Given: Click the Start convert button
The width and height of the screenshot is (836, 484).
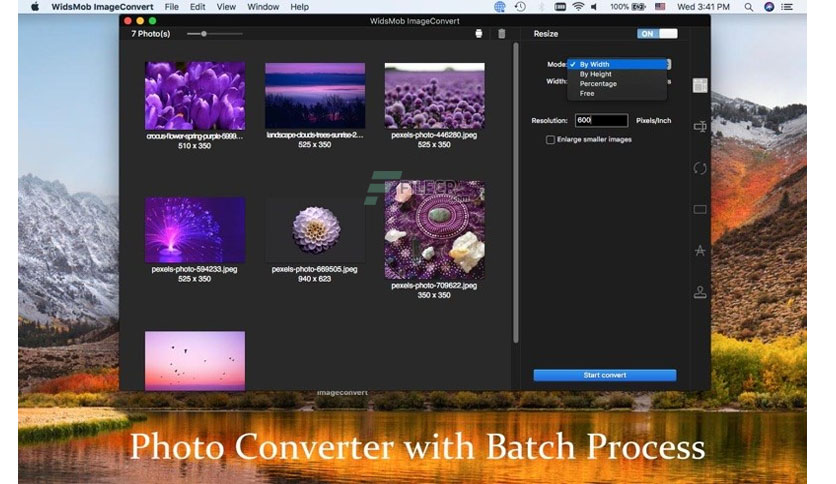Looking at the screenshot, I should [x=605, y=375].
